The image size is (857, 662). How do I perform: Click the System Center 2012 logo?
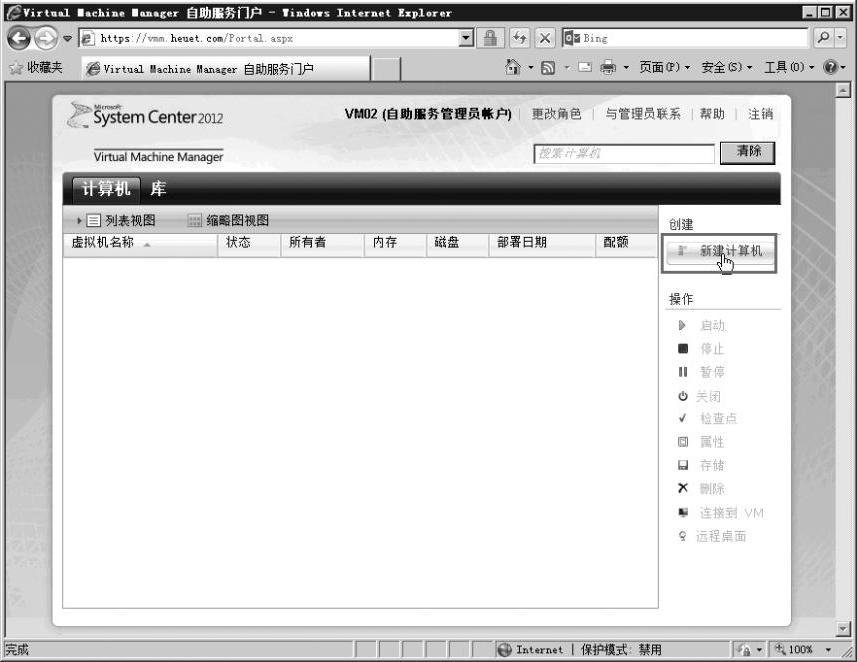click(x=145, y=115)
